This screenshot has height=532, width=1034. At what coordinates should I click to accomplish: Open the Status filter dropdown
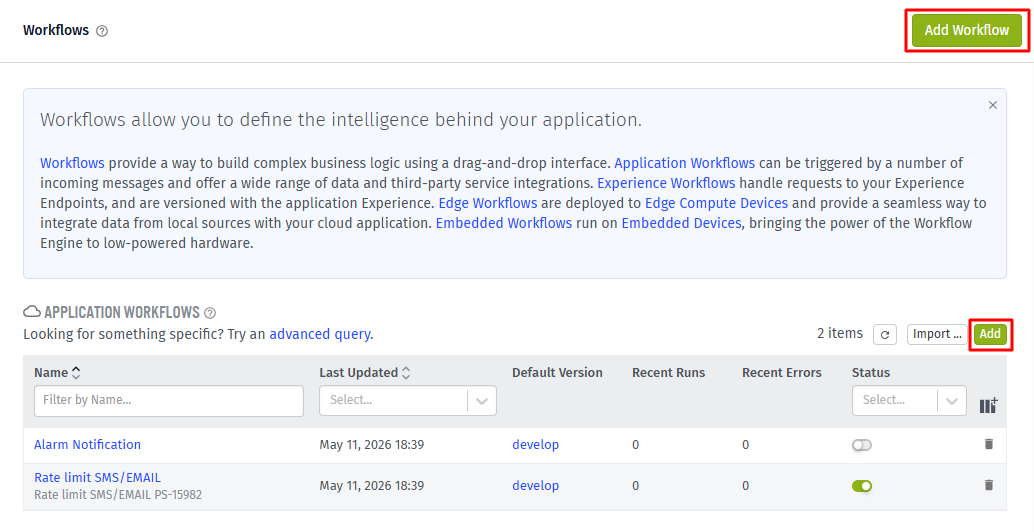[909, 400]
